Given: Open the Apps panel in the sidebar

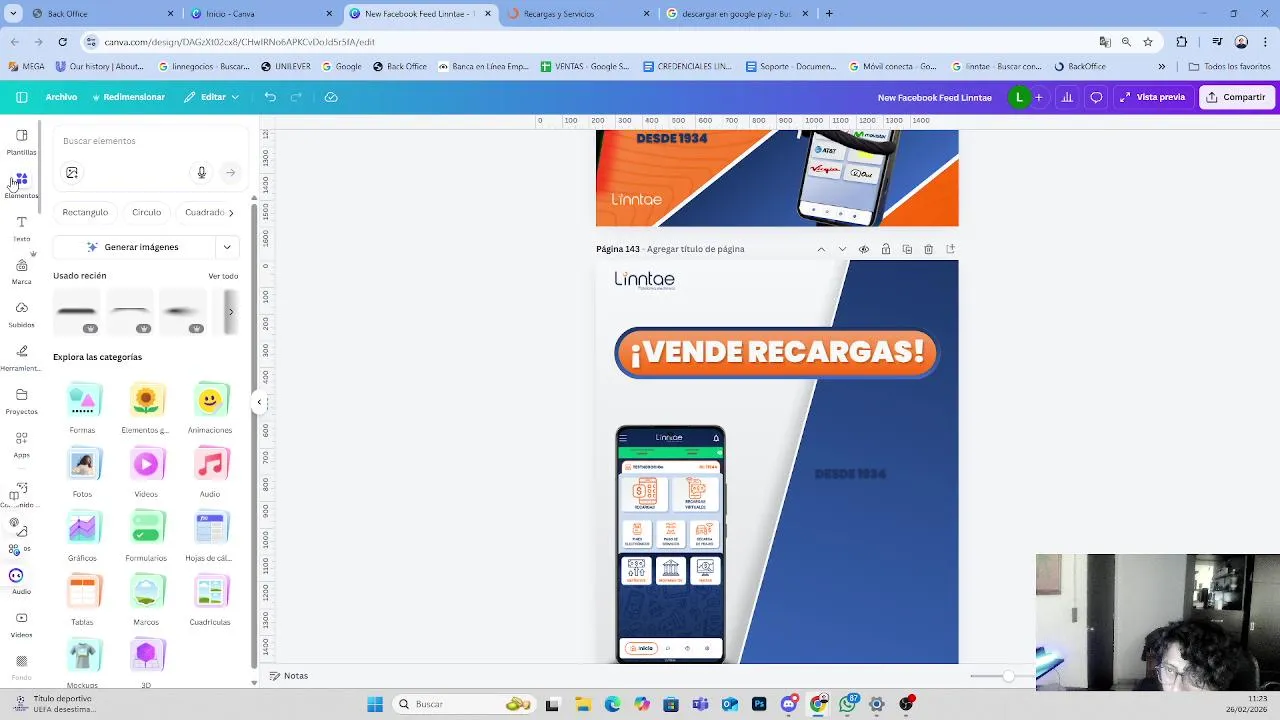Looking at the screenshot, I should pyautogui.click(x=21, y=445).
